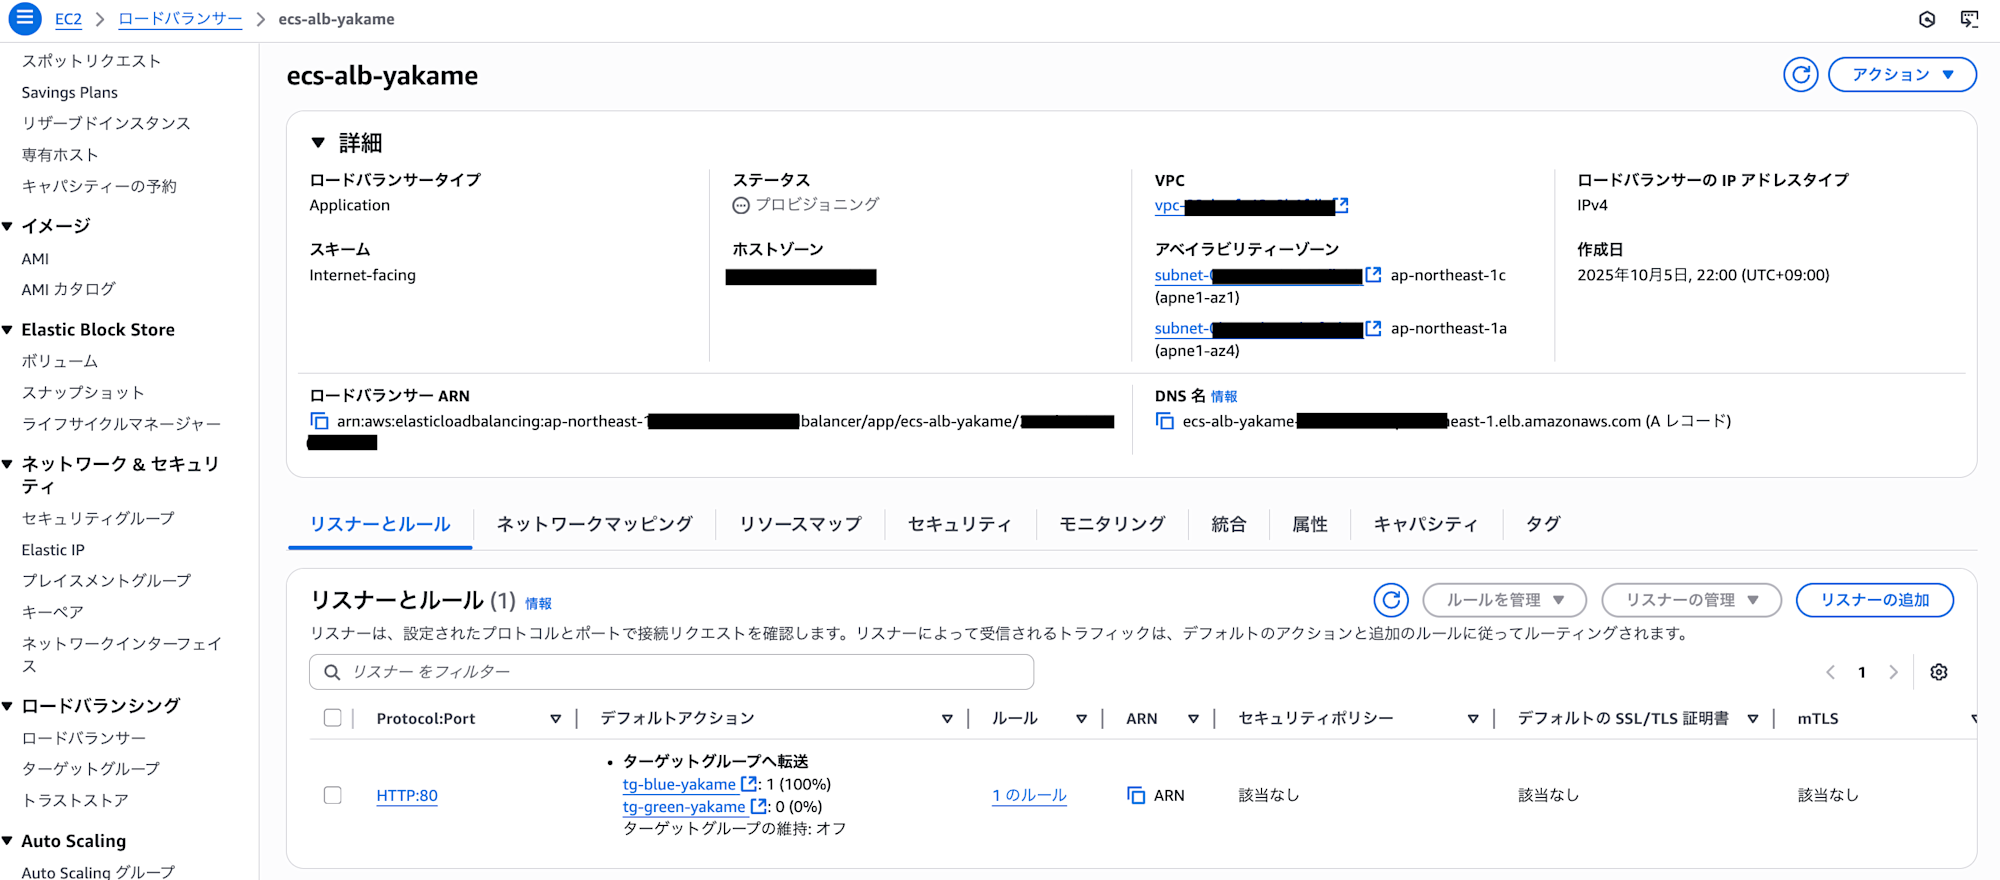Switch to the キャパシティ tab
This screenshot has height=880, width=2000.
(1426, 524)
